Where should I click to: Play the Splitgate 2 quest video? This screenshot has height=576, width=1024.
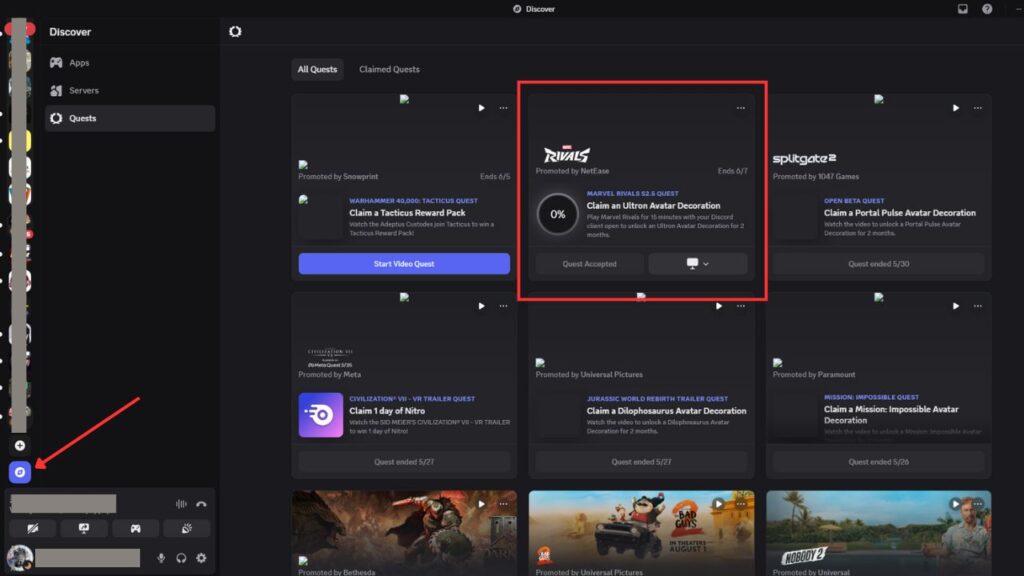(955, 108)
